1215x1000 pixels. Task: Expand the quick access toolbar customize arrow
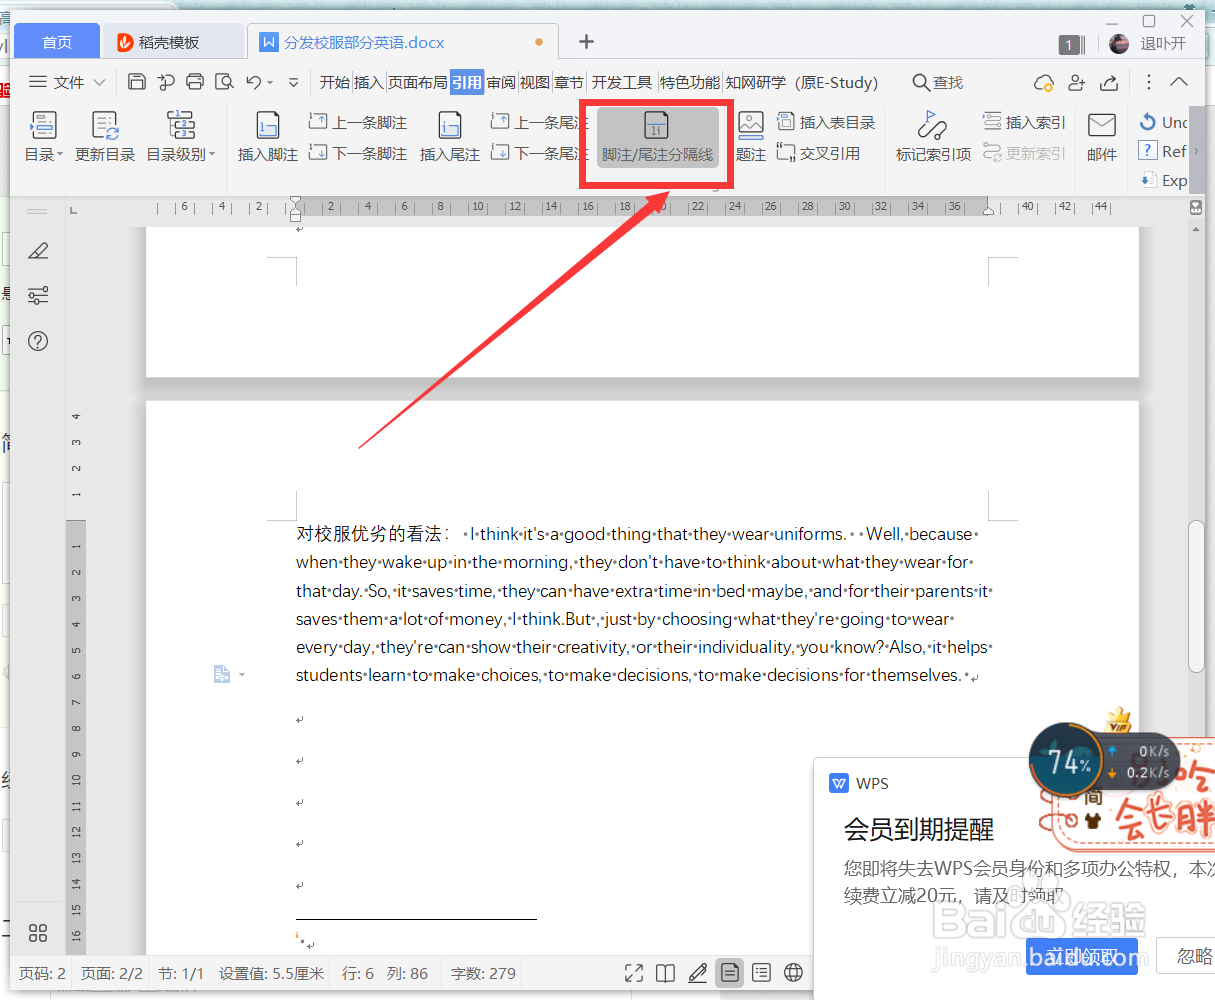293,82
